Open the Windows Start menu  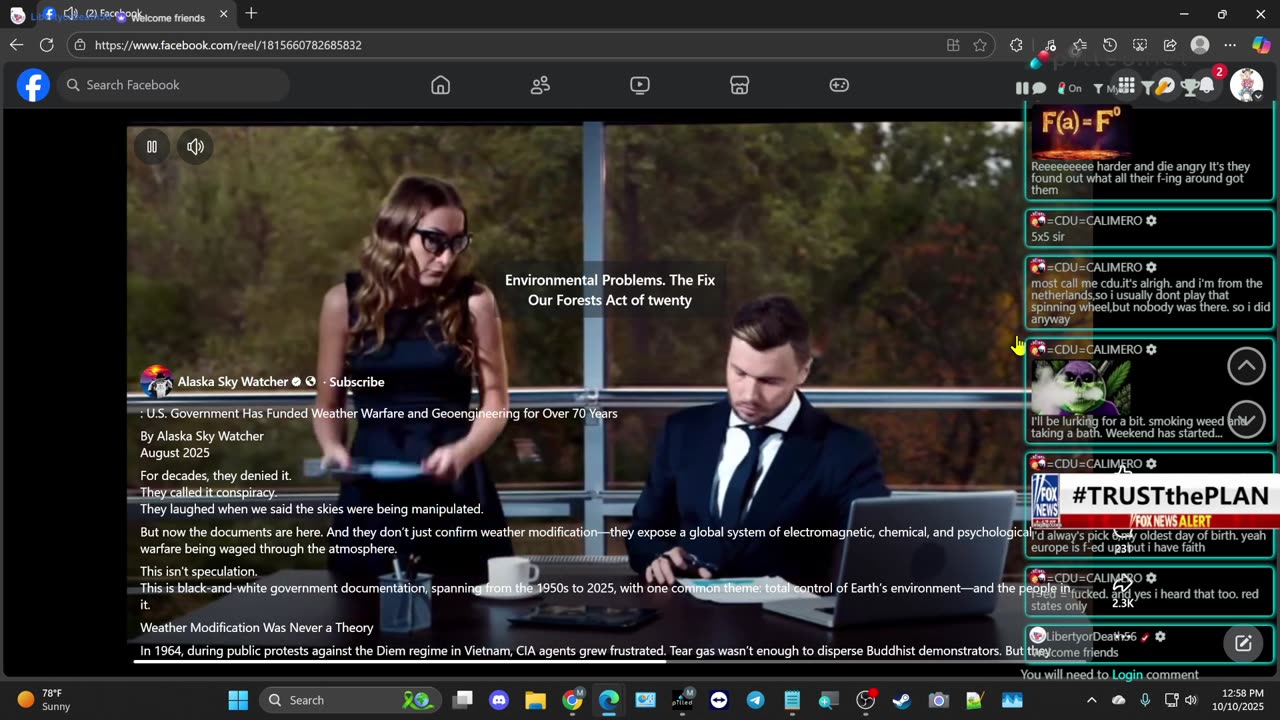tap(238, 700)
